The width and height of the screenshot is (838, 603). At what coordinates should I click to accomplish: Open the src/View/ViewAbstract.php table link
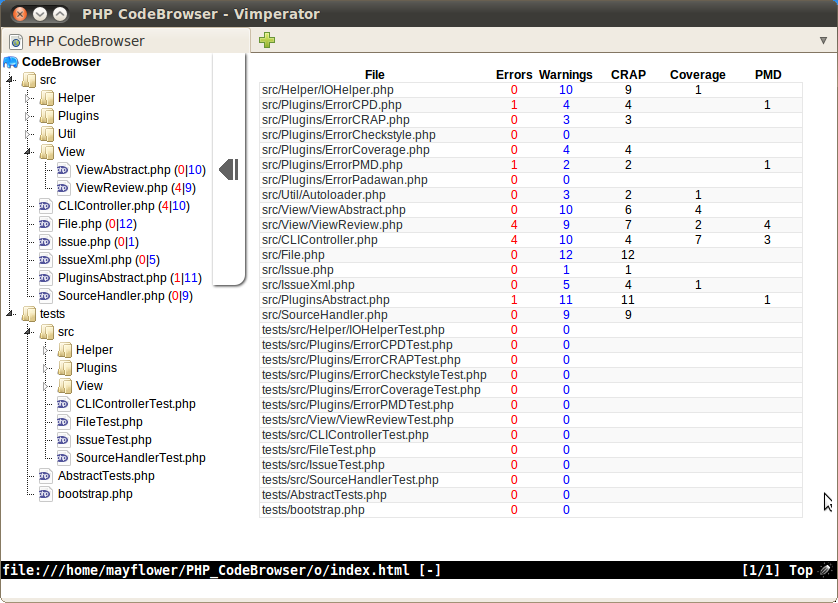pos(333,210)
